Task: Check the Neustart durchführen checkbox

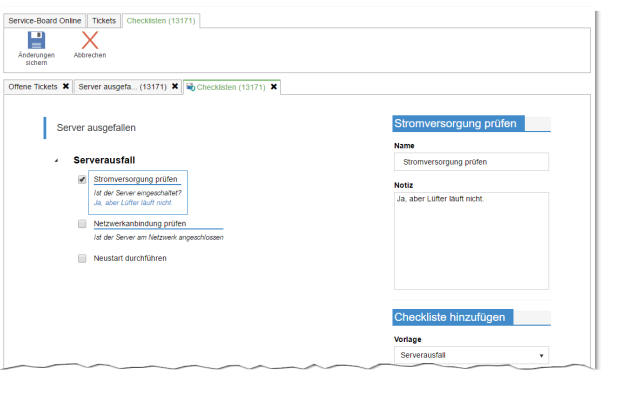Action: pyautogui.click(x=82, y=258)
